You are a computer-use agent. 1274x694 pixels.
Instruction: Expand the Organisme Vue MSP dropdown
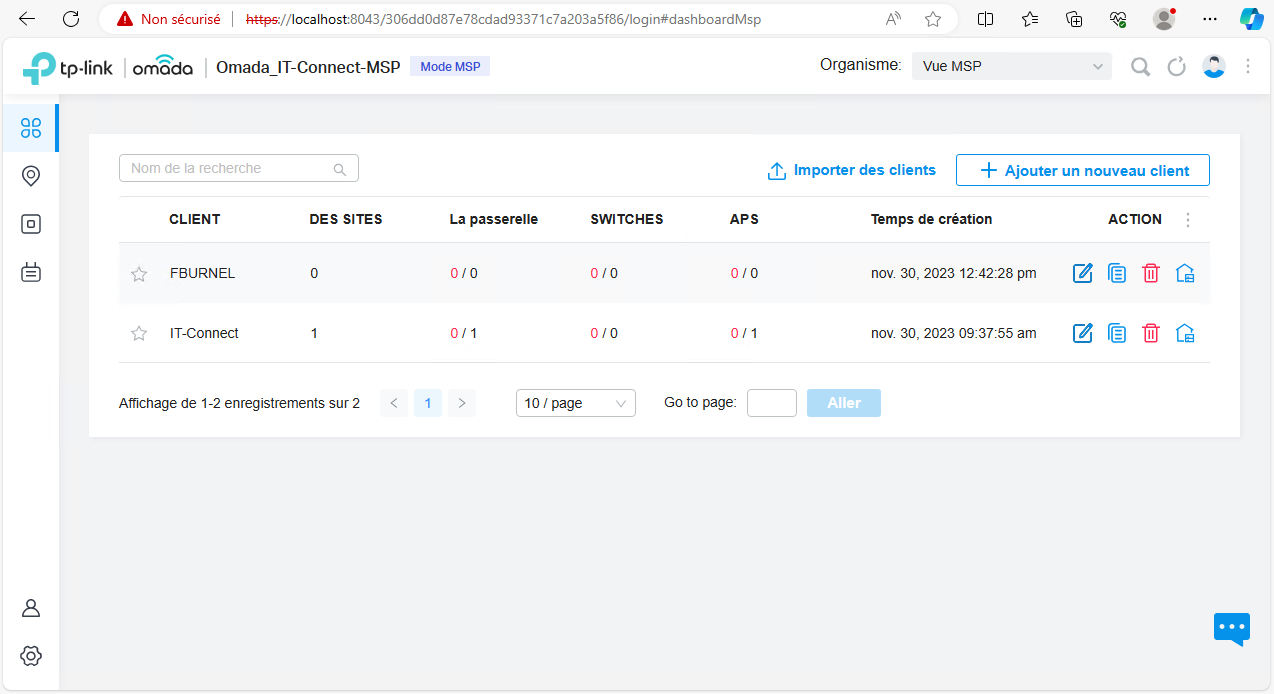point(1012,67)
